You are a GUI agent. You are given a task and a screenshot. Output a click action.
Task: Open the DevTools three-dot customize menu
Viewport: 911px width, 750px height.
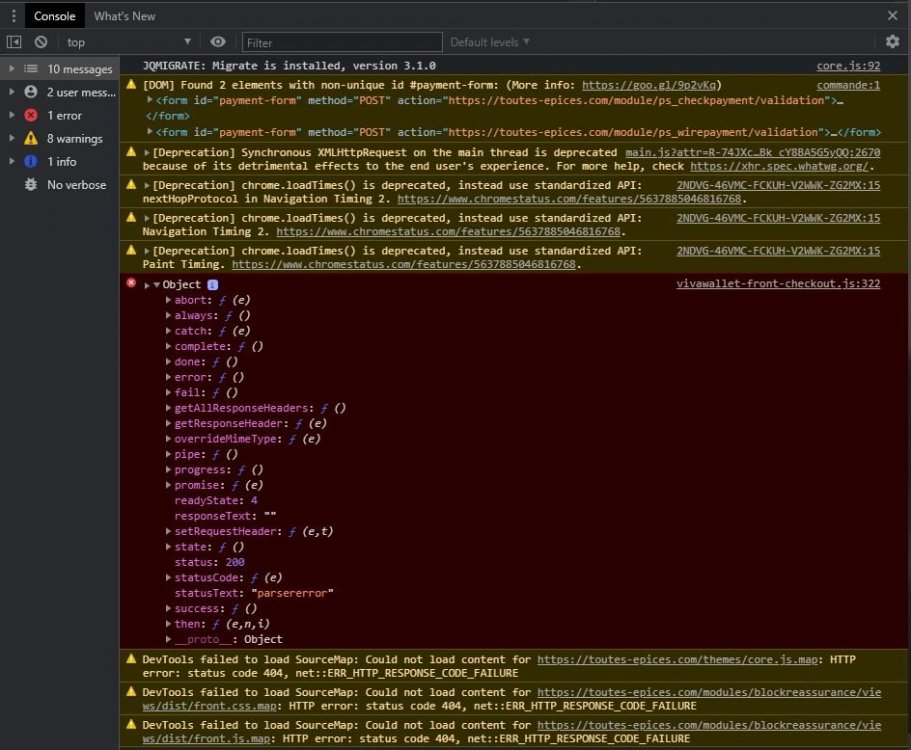13,16
